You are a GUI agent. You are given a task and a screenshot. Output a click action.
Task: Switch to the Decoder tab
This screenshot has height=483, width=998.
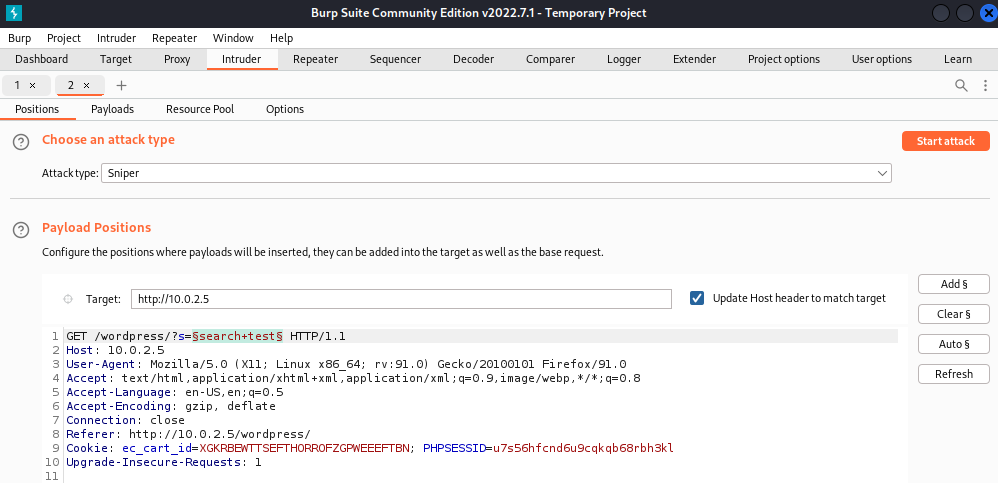[474, 59]
